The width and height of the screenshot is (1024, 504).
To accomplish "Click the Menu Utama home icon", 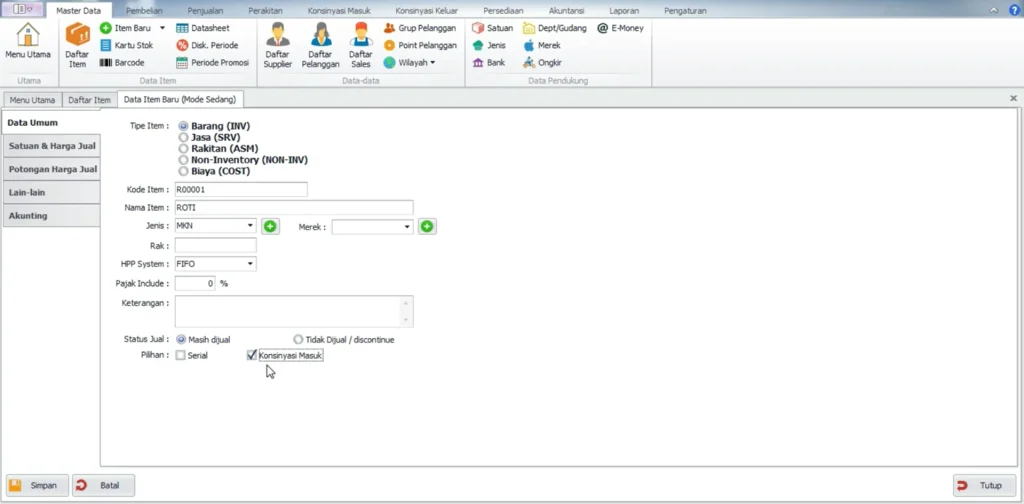I will tap(28, 44).
